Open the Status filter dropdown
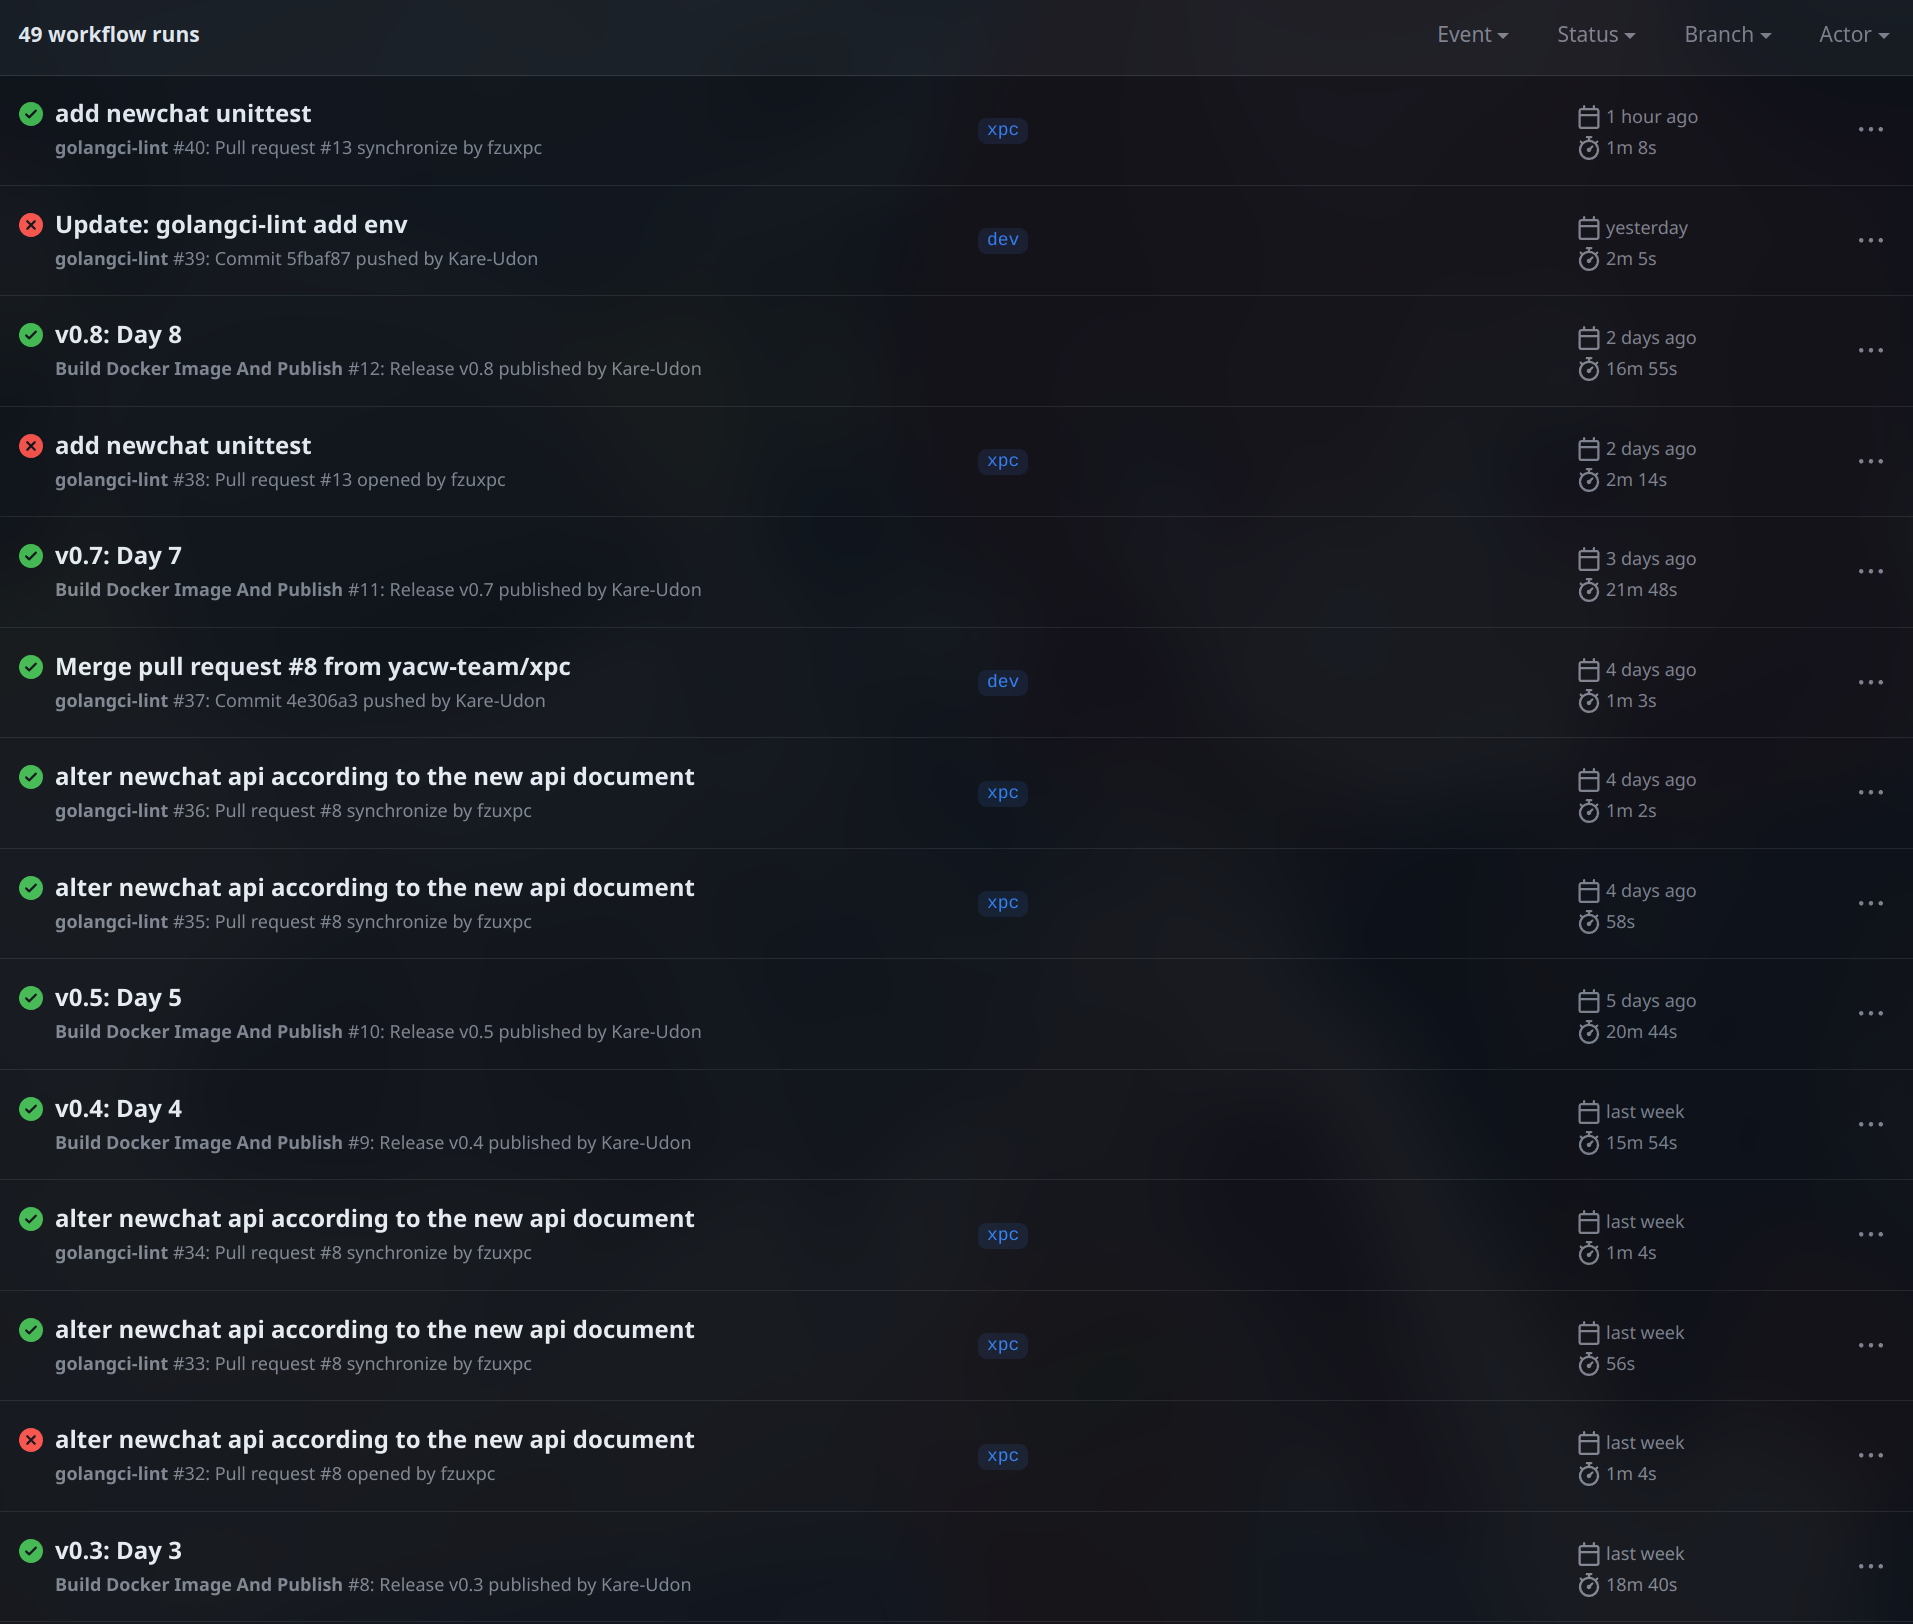Viewport: 1913px width, 1624px height. tap(1596, 35)
